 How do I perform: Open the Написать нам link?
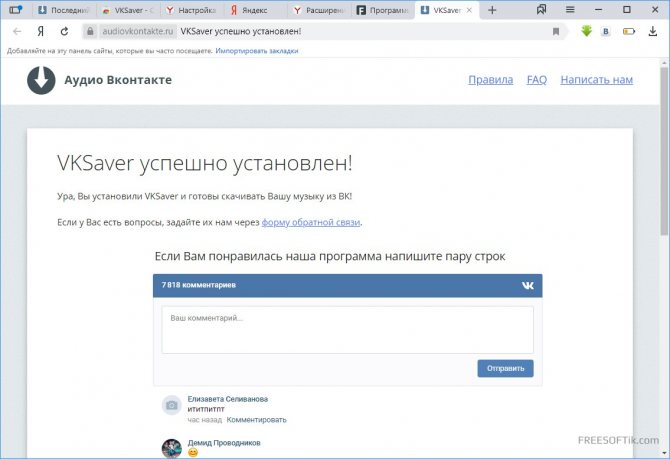tap(597, 80)
